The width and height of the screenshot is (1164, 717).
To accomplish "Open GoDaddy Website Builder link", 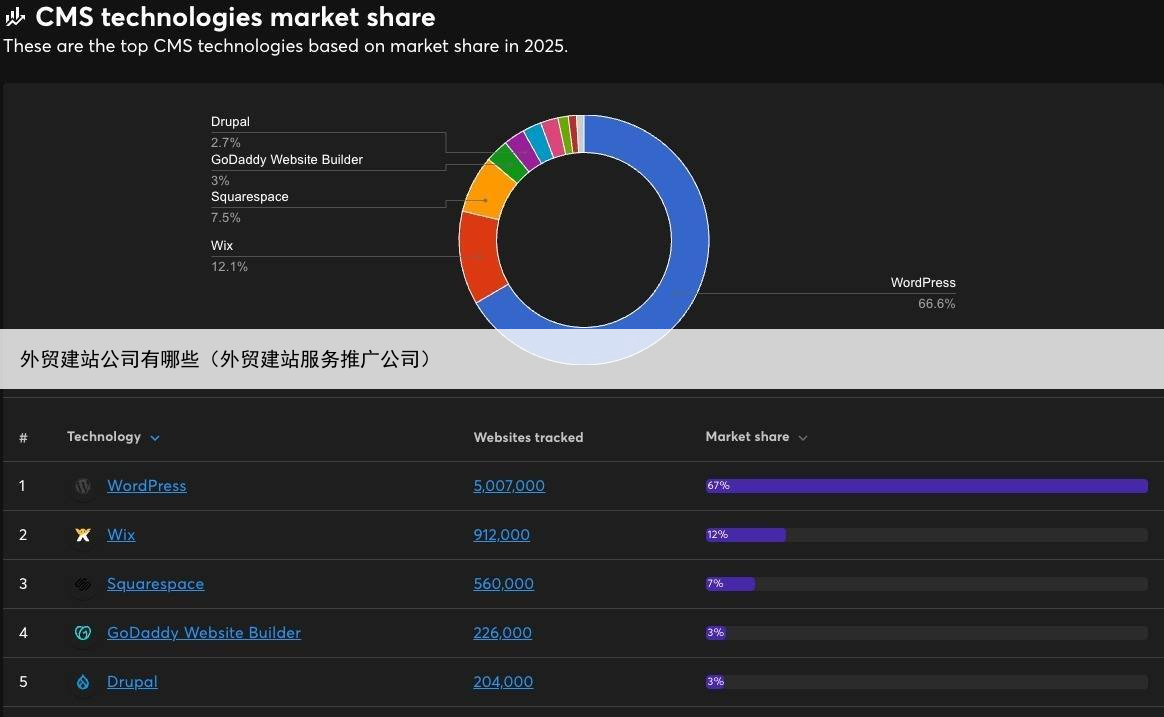I will [204, 633].
